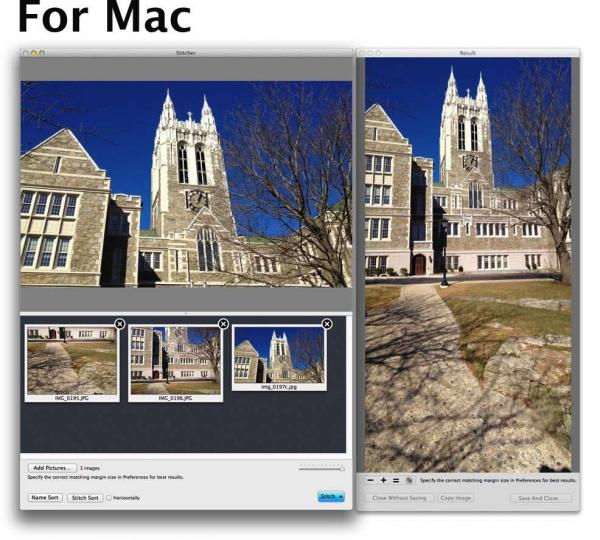This screenshot has height=540, width=600.
Task: Click the yellow minimize button of Stitcher
Action: [34, 53]
